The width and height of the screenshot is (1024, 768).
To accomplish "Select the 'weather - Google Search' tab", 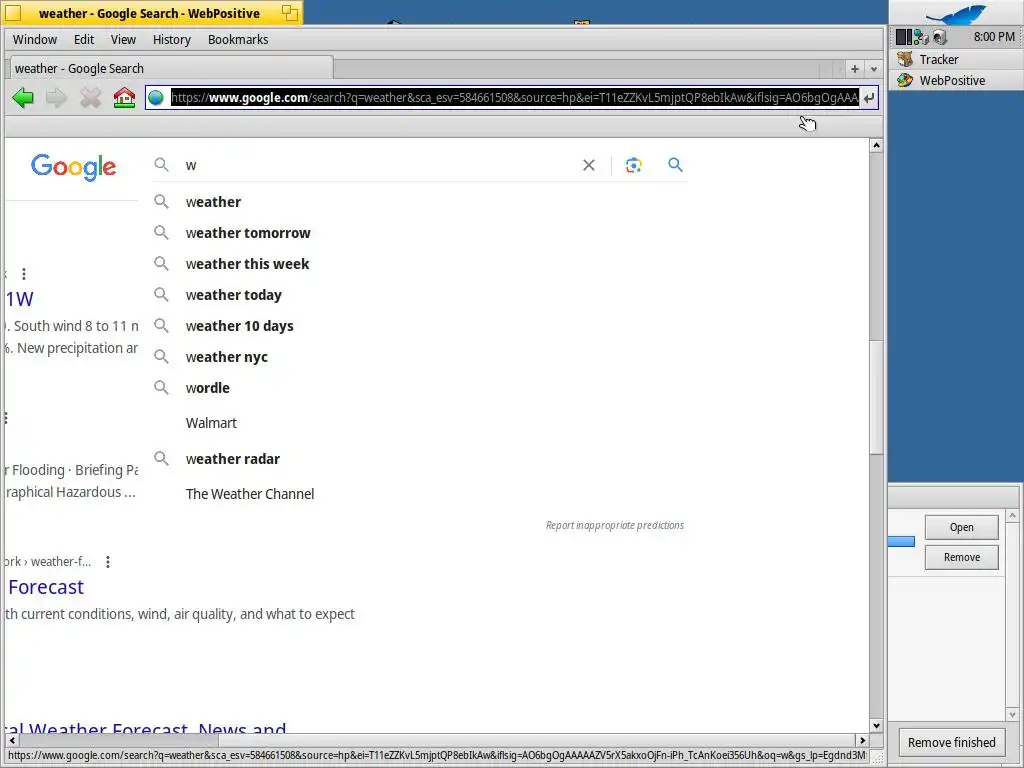I will point(171,69).
